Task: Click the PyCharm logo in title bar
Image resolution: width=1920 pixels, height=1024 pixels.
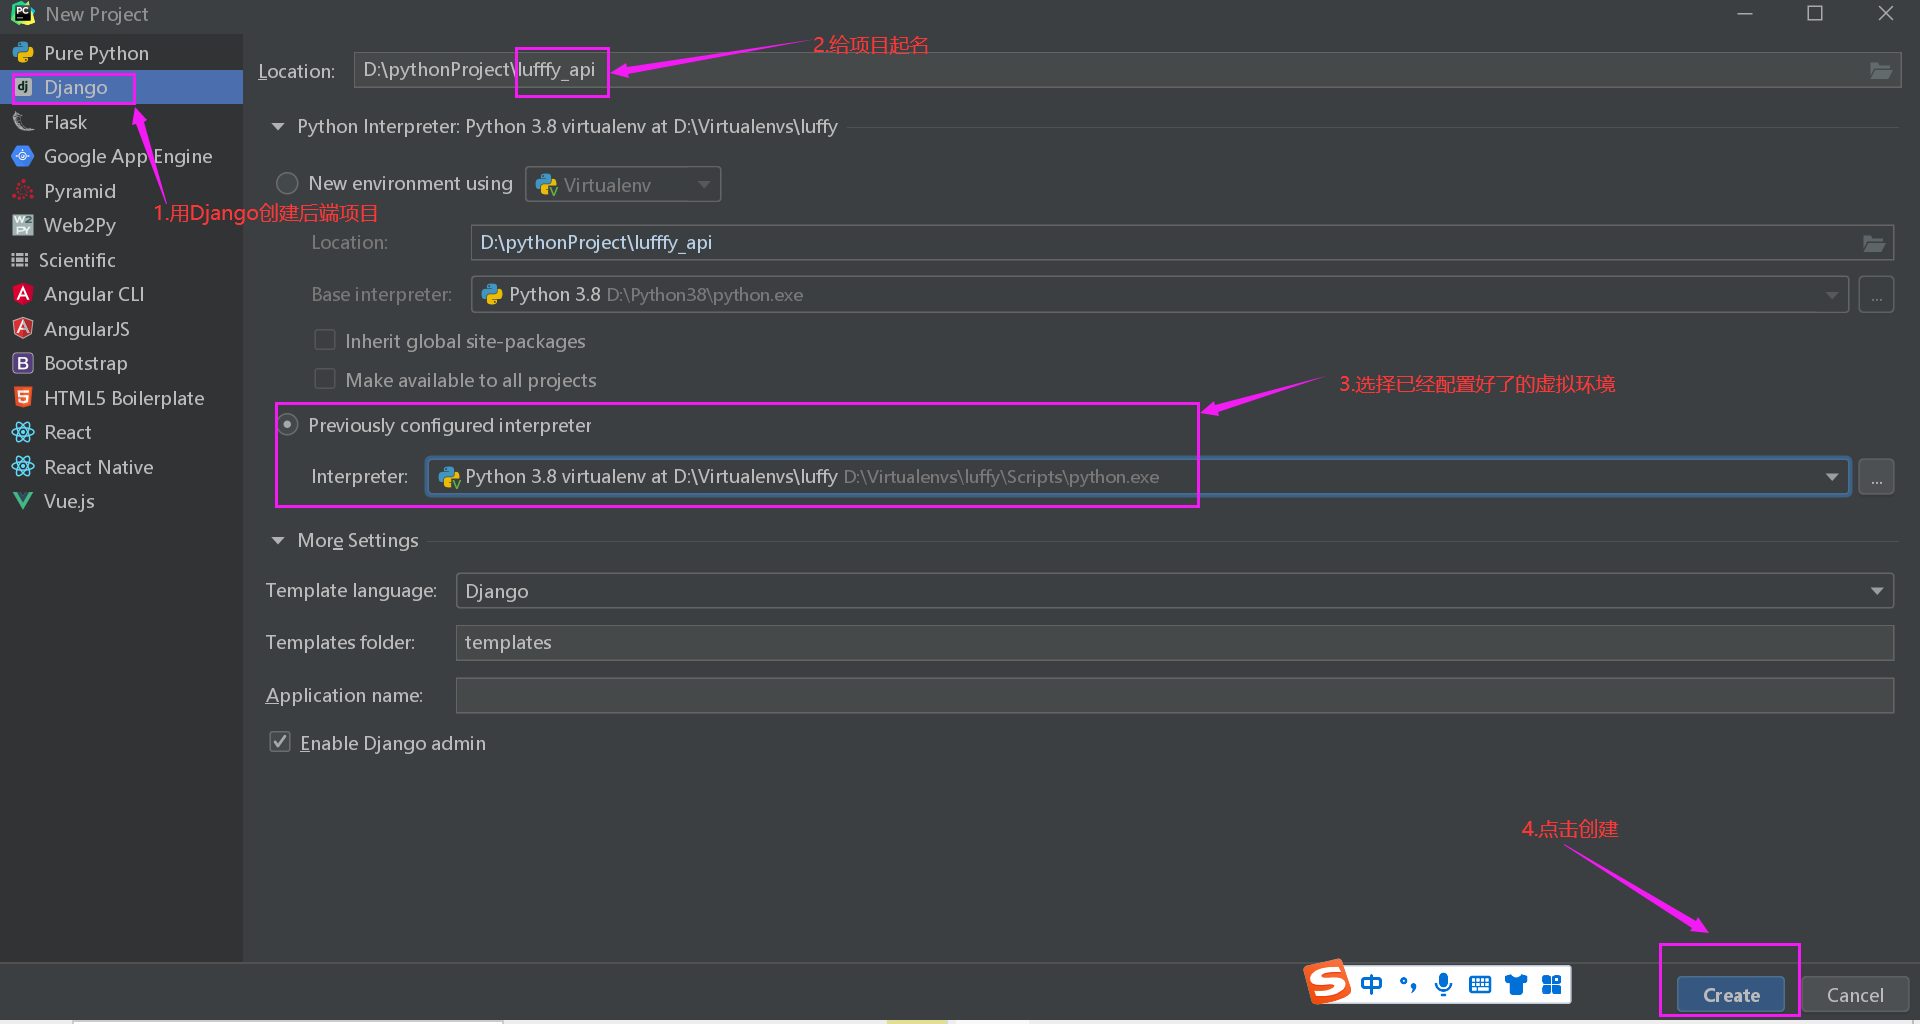Action: click(22, 14)
